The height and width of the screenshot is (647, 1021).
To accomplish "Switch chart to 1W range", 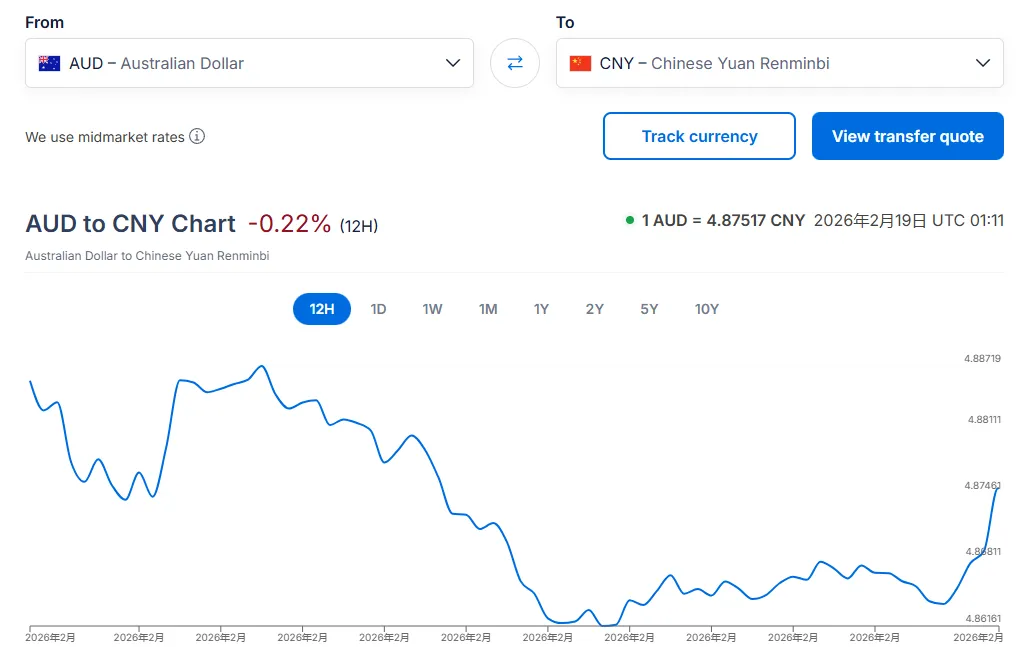I will pos(432,309).
